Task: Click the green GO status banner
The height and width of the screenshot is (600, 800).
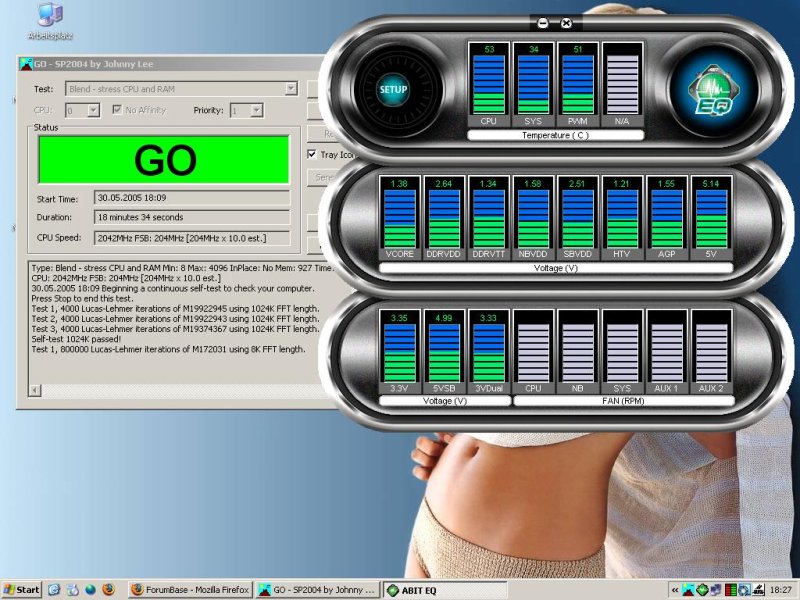Action: pos(164,160)
